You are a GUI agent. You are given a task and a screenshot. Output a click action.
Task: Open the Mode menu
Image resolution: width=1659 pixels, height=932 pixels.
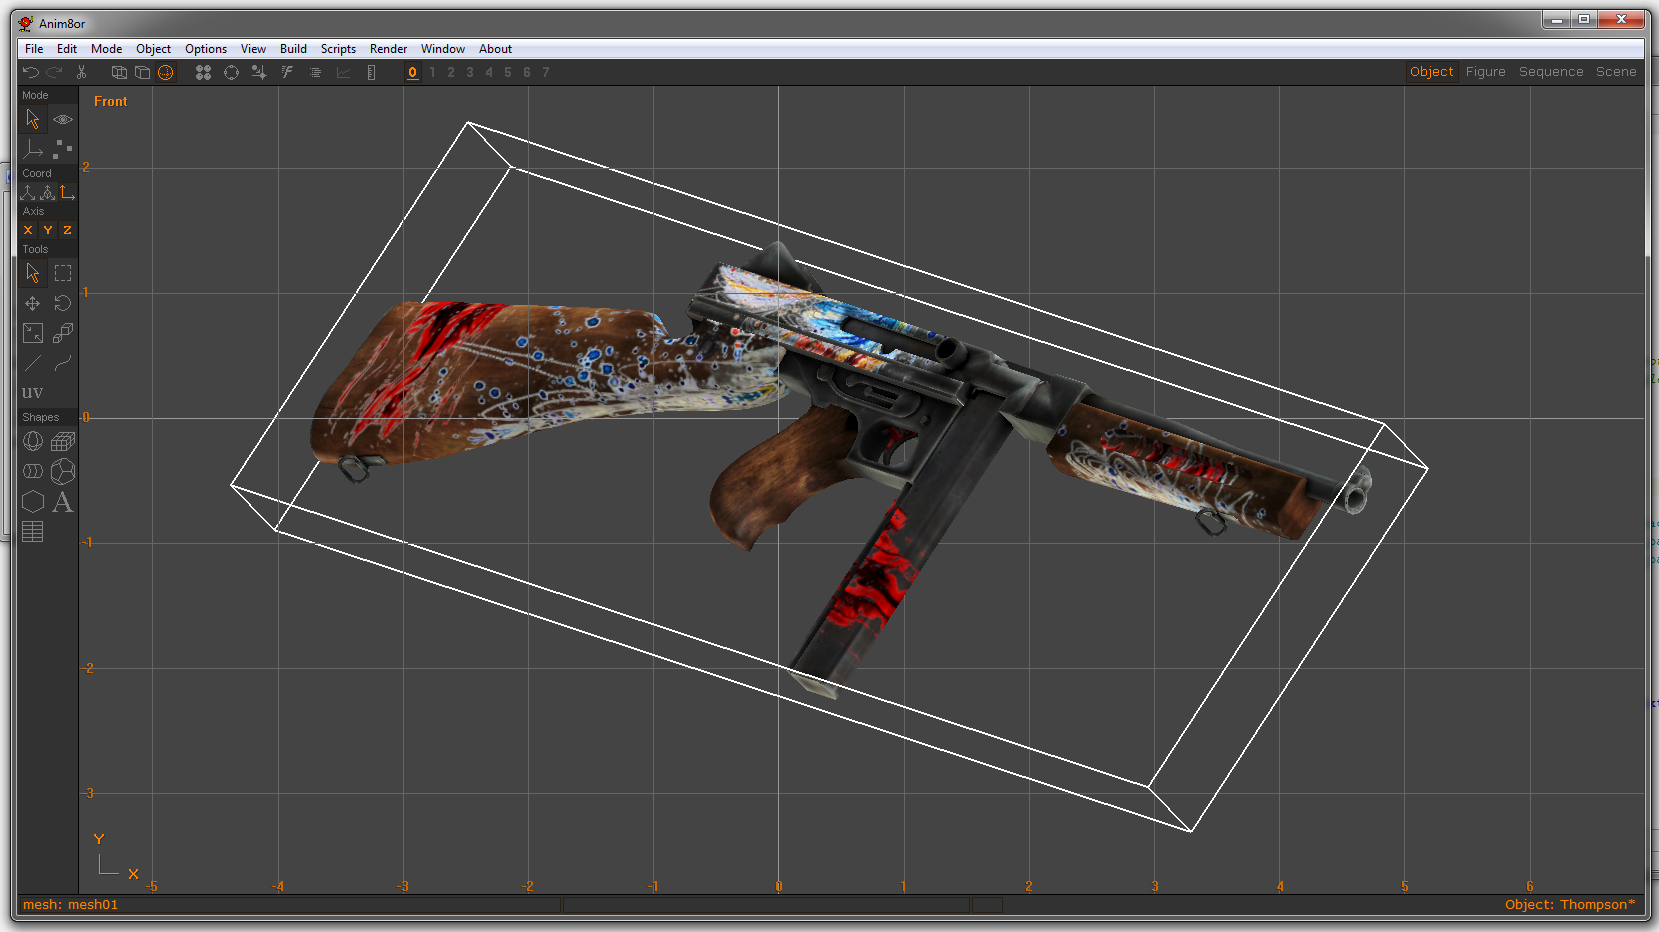106,49
